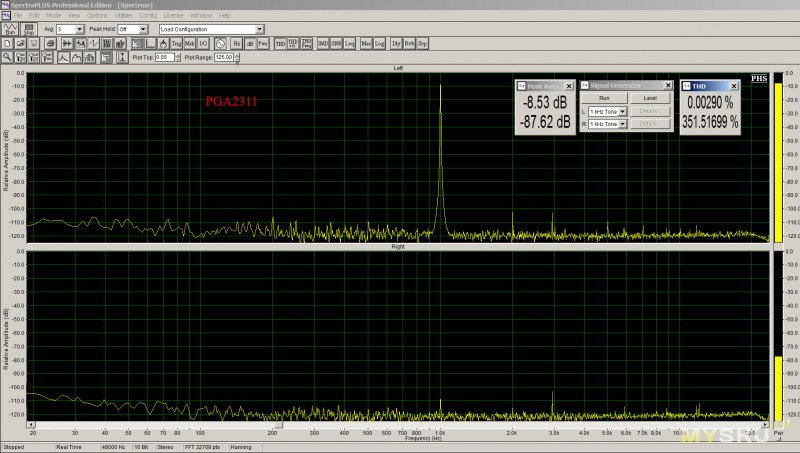This screenshot has width=800, height=453.
Task: Open the Rvb reverberation utility icon
Action: (x=409, y=44)
